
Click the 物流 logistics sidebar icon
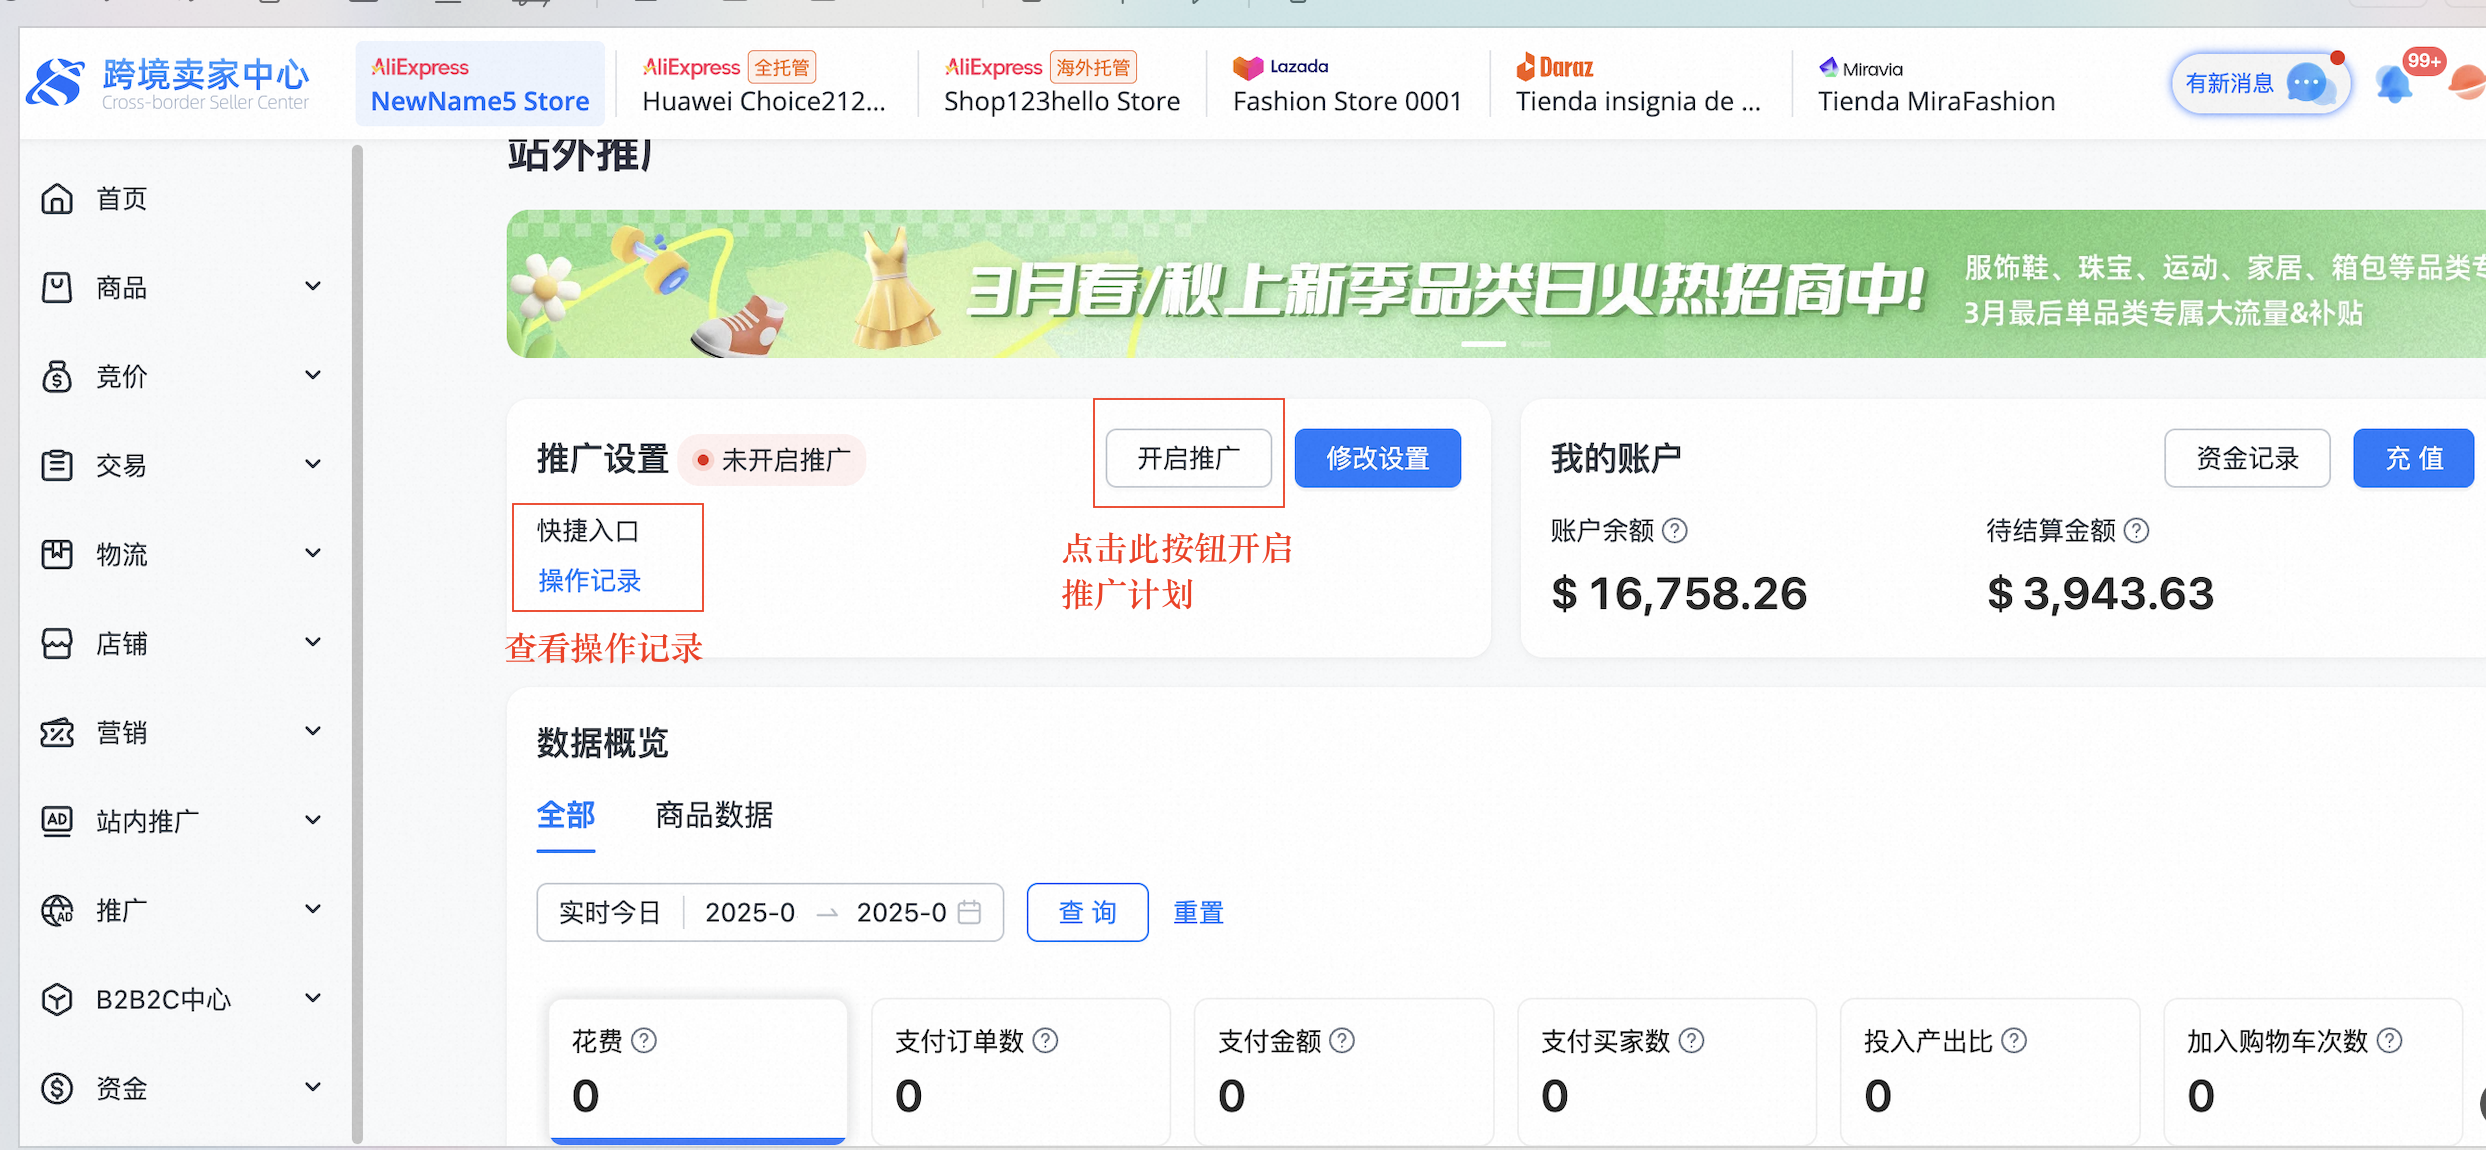pyautogui.click(x=57, y=554)
